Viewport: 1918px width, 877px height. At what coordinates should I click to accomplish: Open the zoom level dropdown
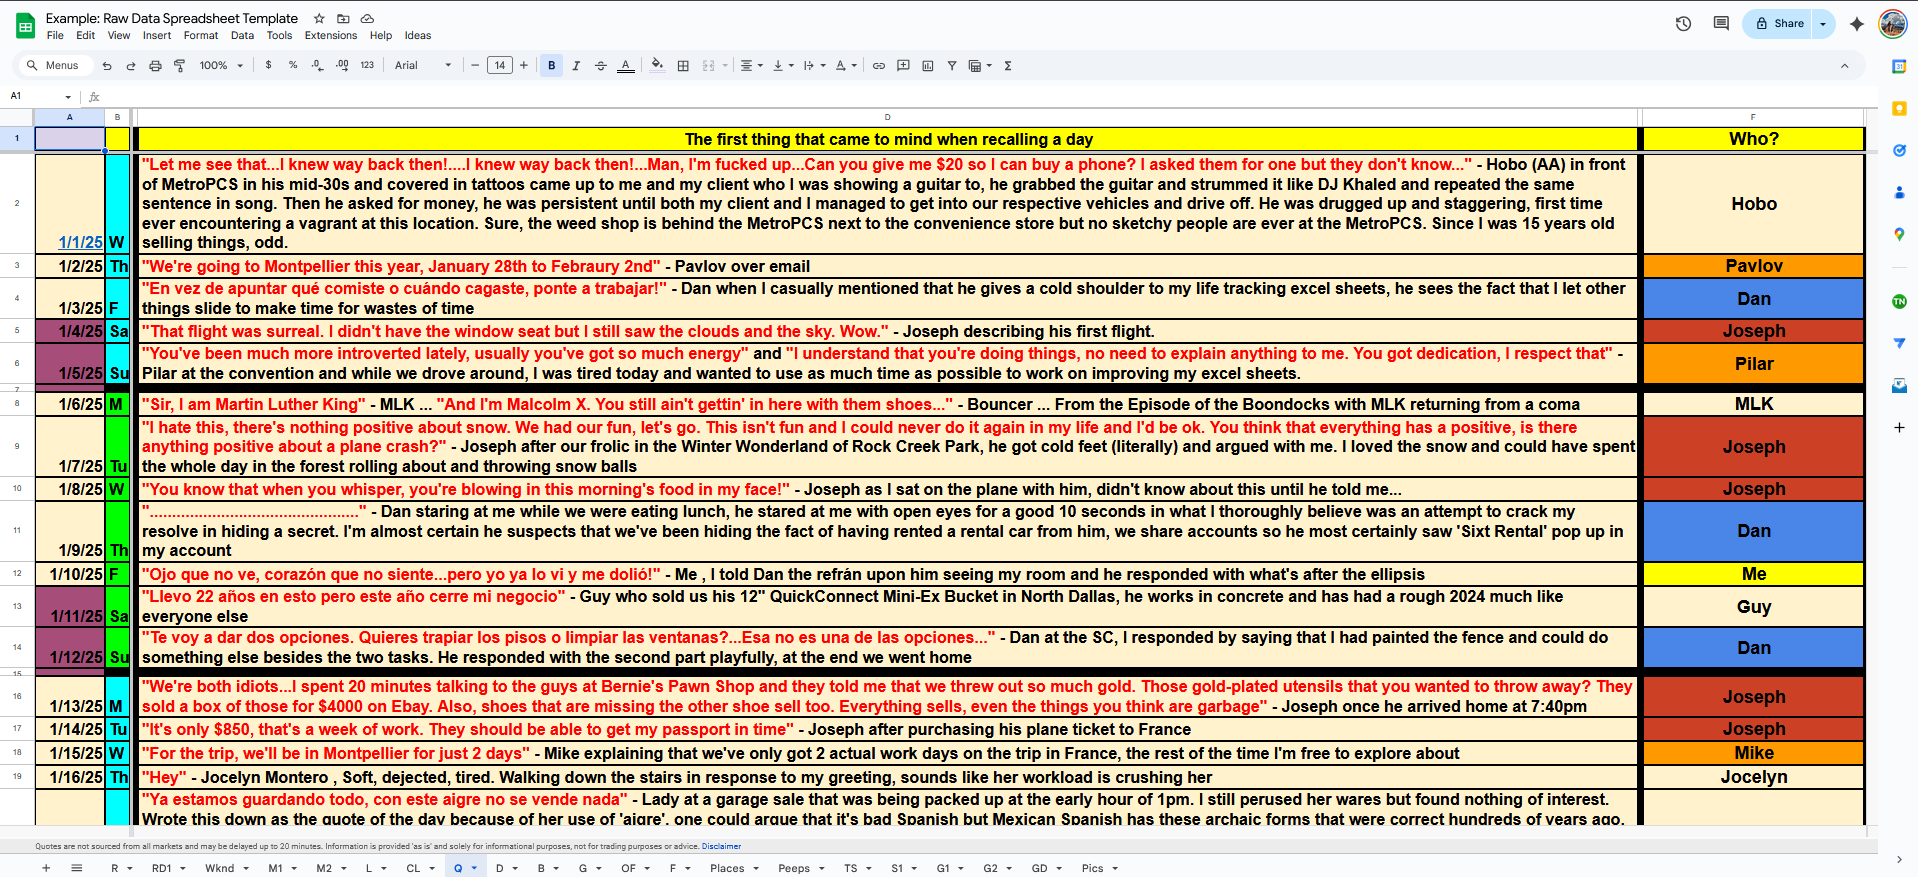pos(221,66)
